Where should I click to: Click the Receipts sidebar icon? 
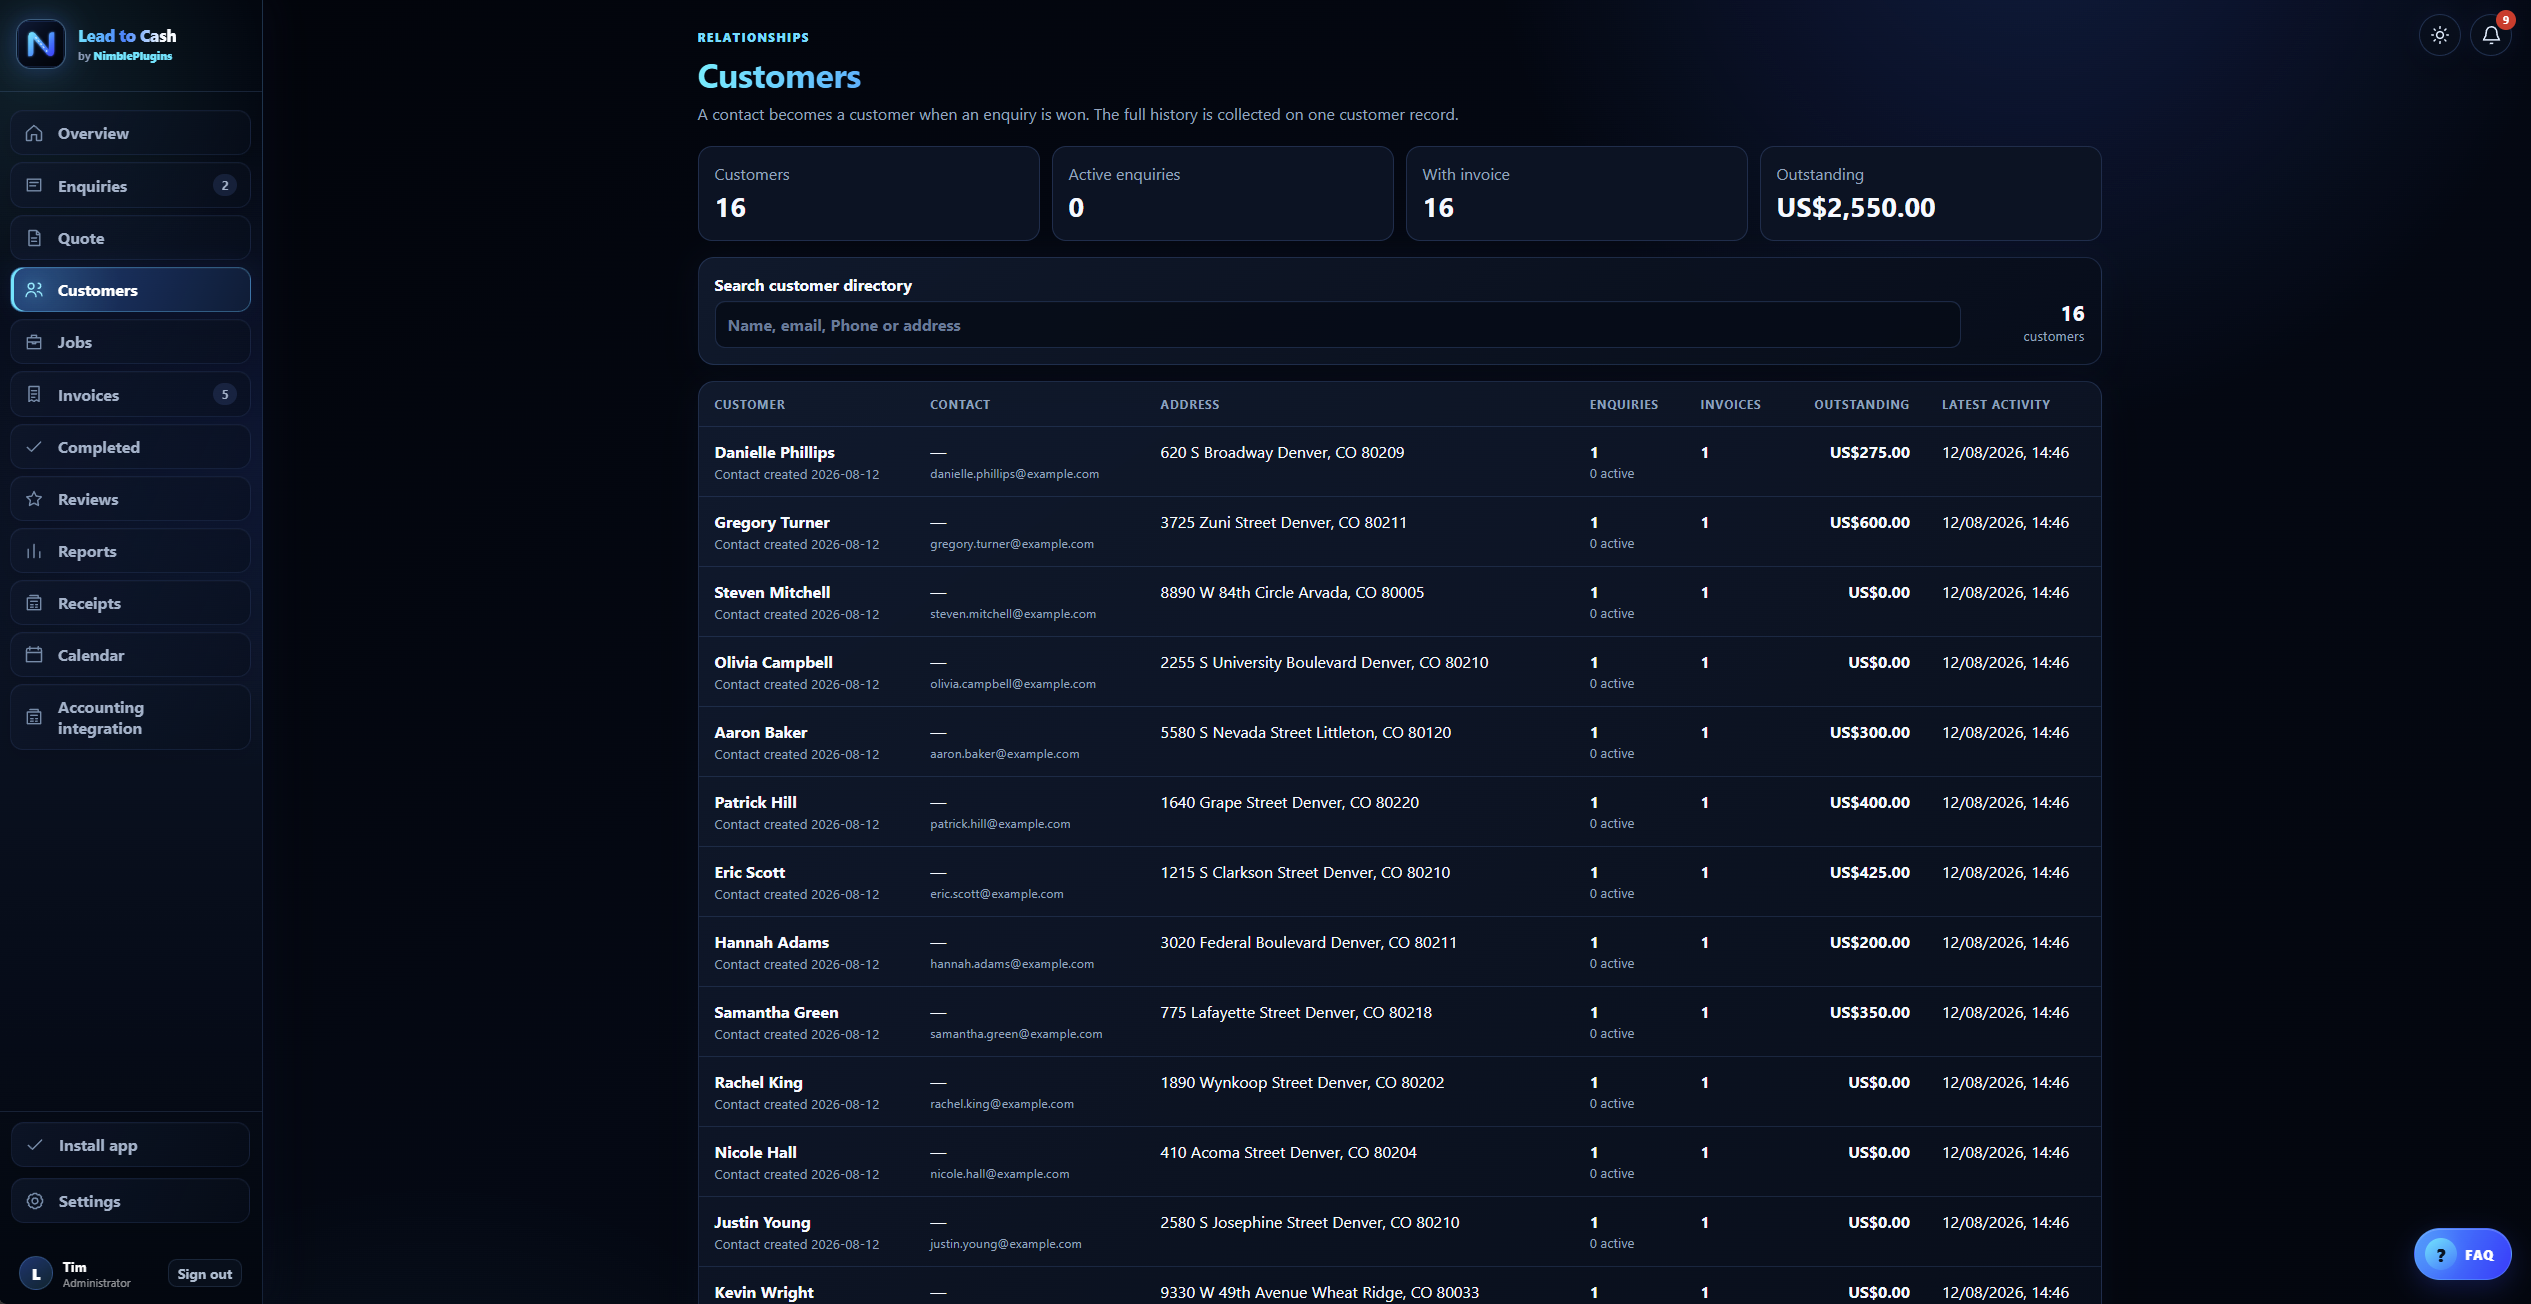(34, 603)
